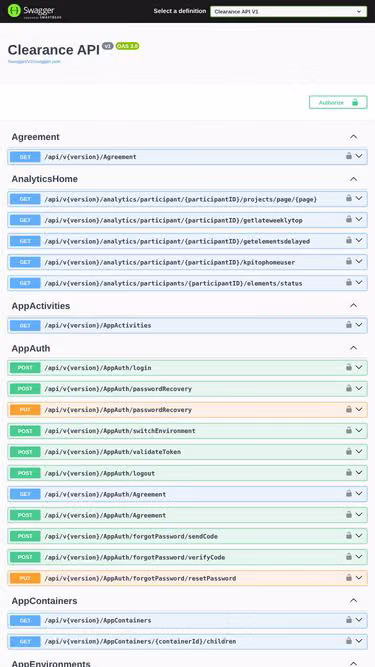The width and height of the screenshot is (375, 667).
Task: Click lock icon on AppActivities endpoint row
Action: click(349, 325)
